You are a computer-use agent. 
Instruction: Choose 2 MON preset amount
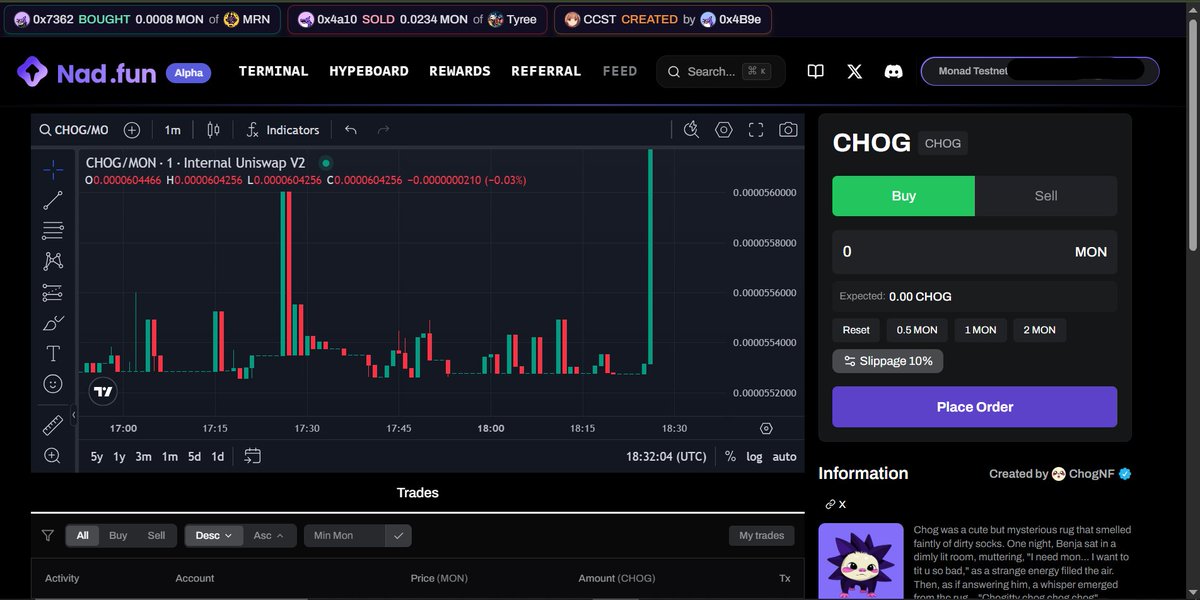(x=1039, y=330)
